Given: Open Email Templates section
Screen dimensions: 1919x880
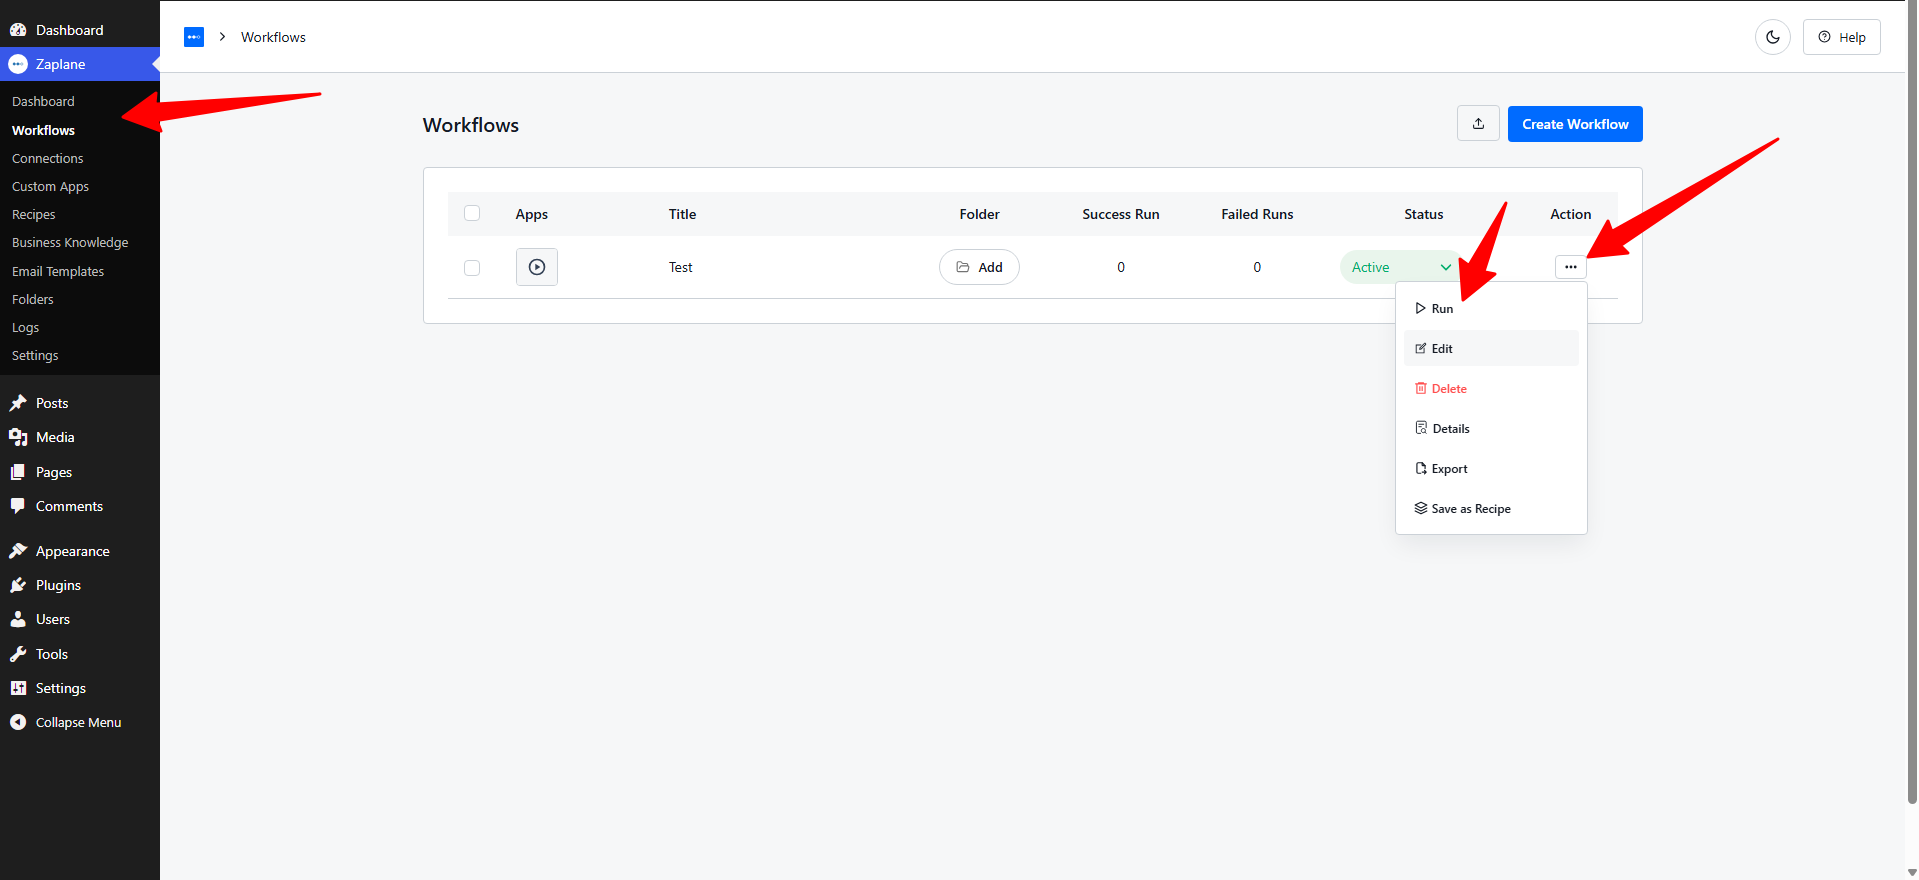Looking at the screenshot, I should point(58,271).
